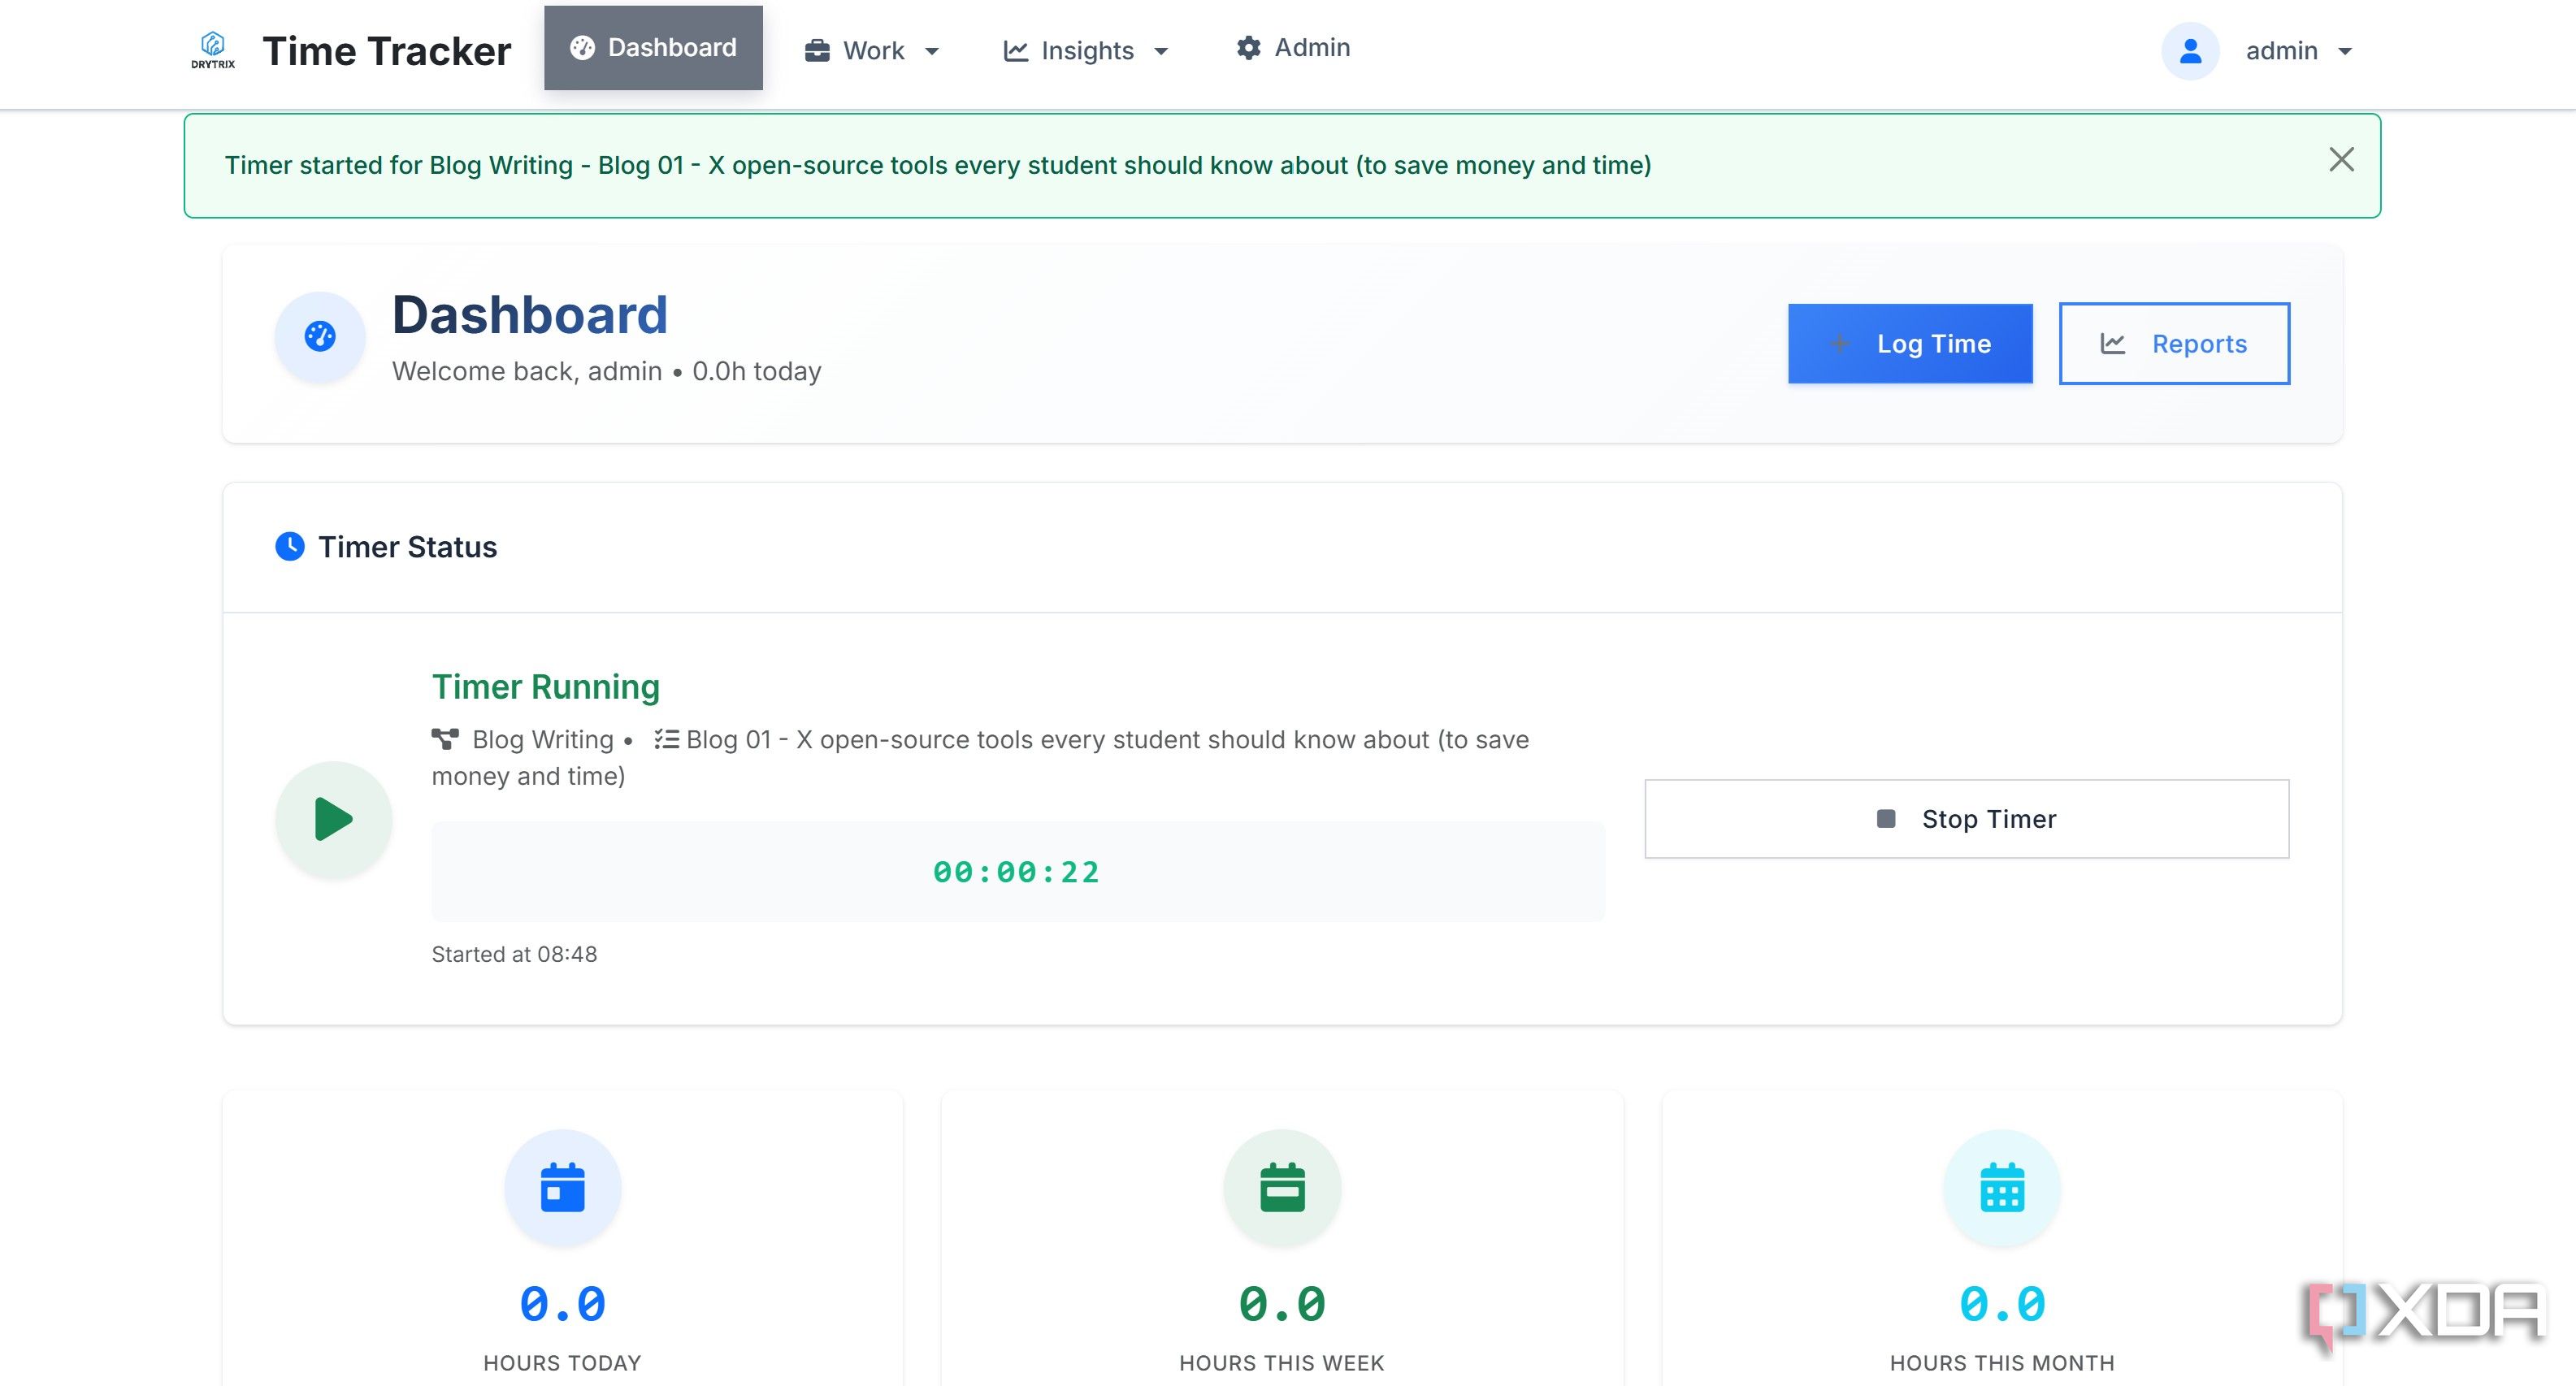Click the briefcase icon next to Work
This screenshot has width=2576, height=1386.
pyautogui.click(x=817, y=50)
